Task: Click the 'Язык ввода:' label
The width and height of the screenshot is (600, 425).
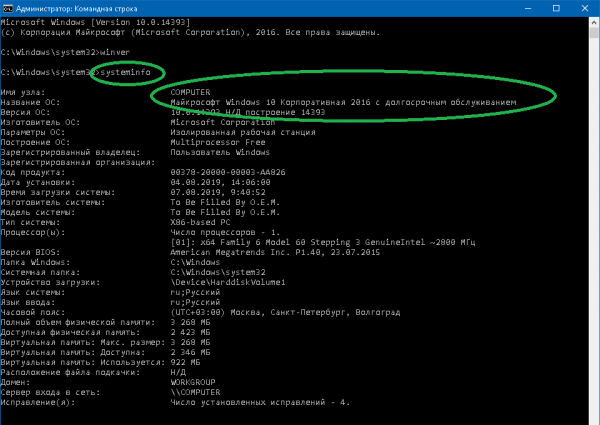Action: pos(28,302)
